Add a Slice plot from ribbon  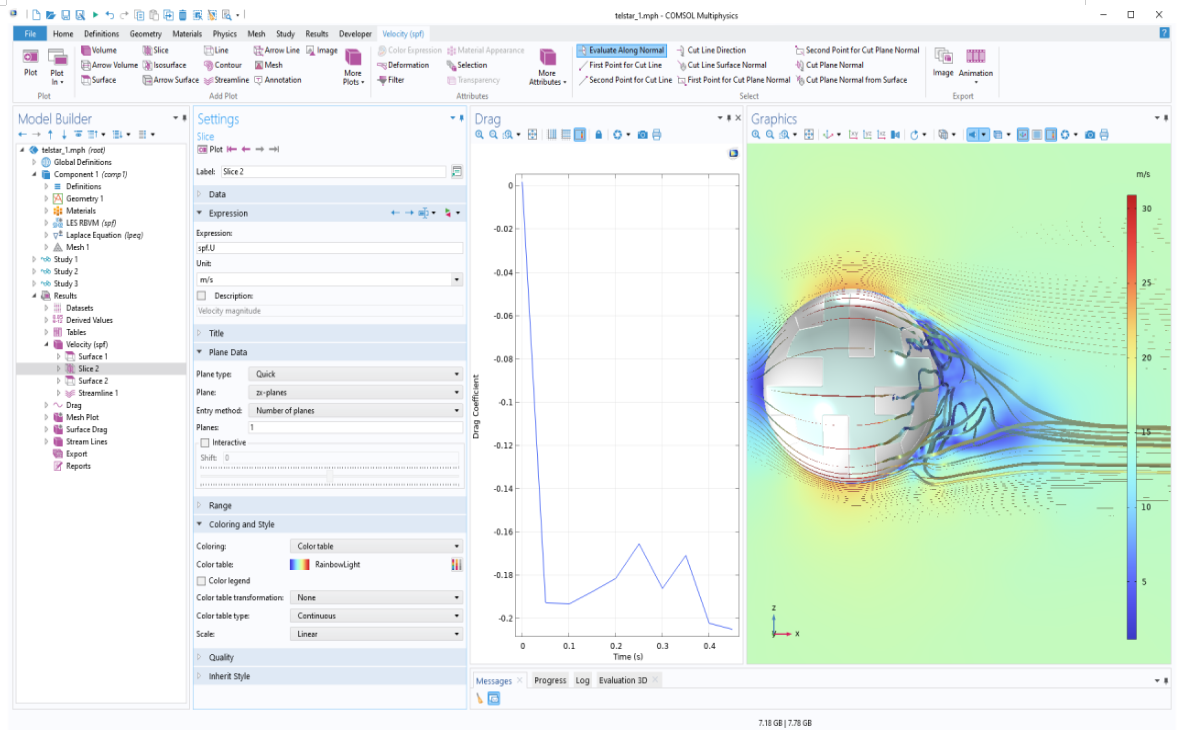155,50
